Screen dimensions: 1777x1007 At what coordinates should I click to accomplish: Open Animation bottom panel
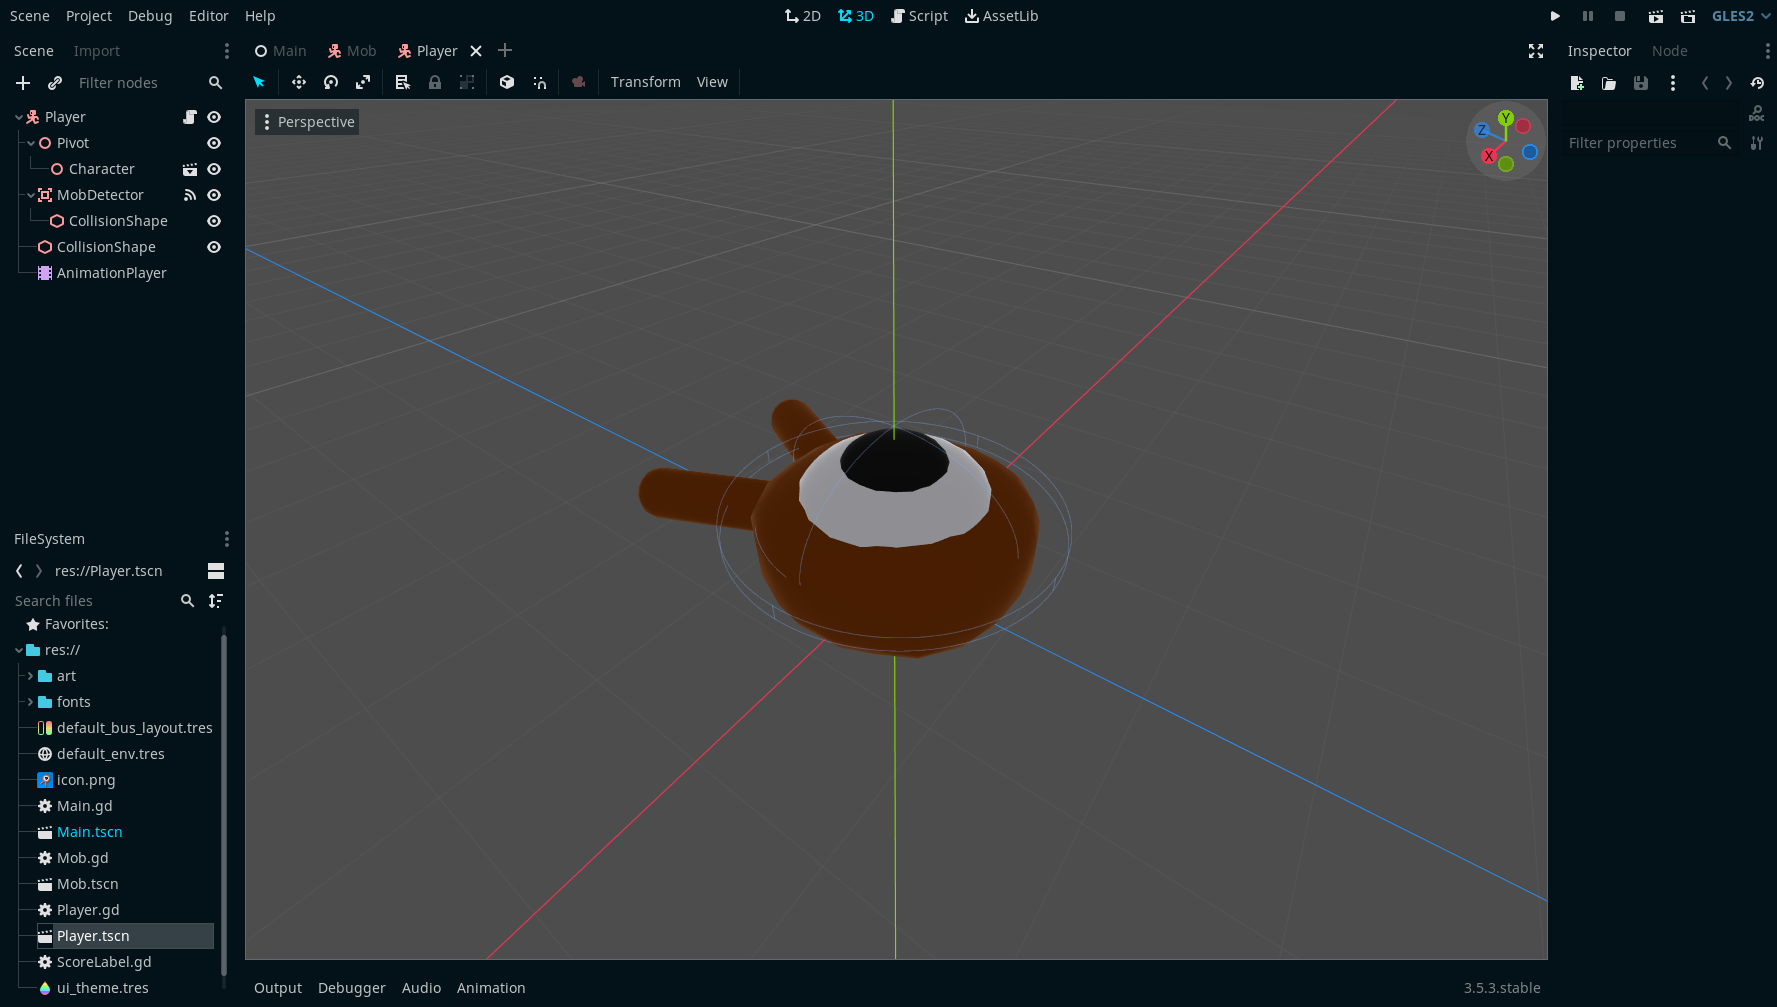pos(491,988)
